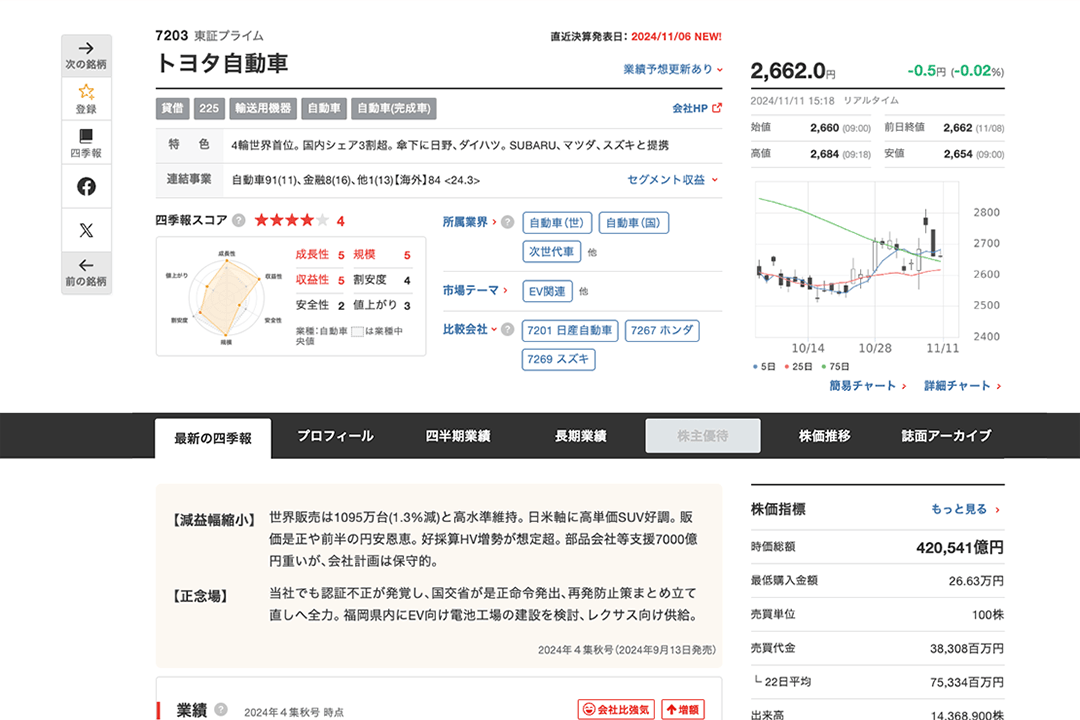Click 7267 ホンダ comparison company button
Image resolution: width=1080 pixels, height=720 pixels.
[x=662, y=330]
